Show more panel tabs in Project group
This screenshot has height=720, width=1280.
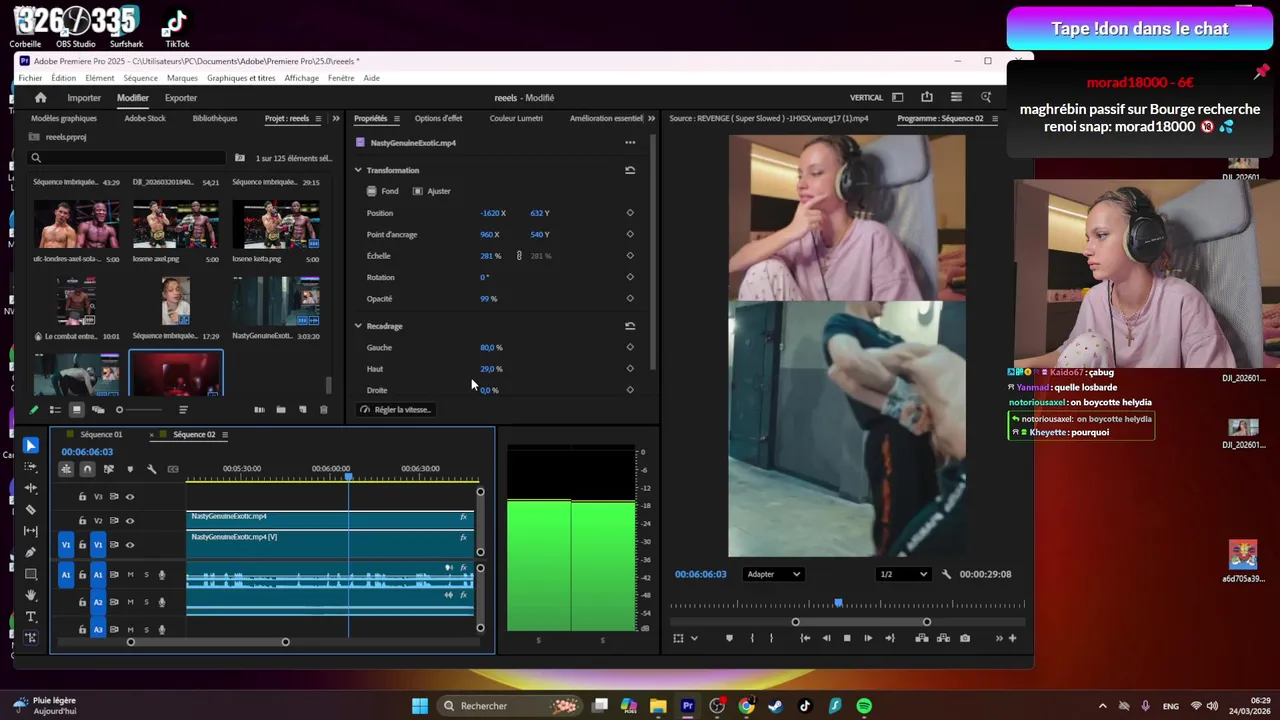coord(334,118)
